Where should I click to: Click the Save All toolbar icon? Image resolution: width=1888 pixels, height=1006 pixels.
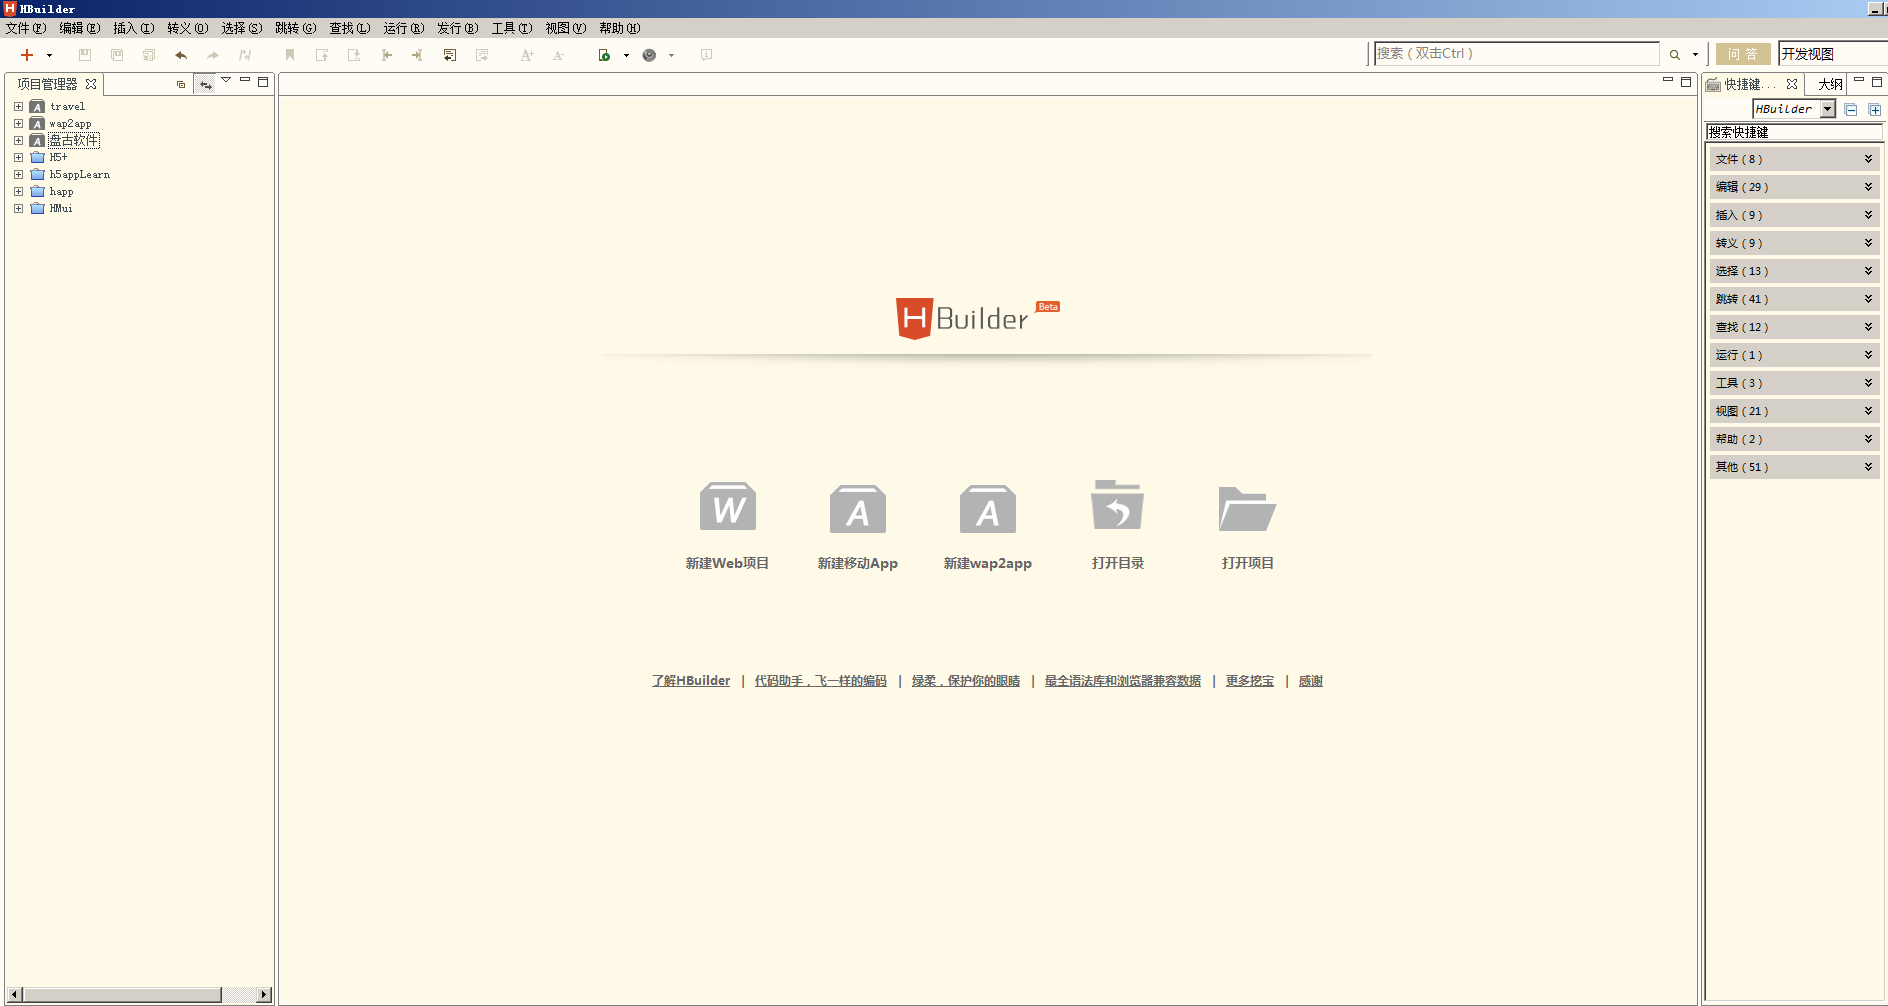(x=149, y=55)
